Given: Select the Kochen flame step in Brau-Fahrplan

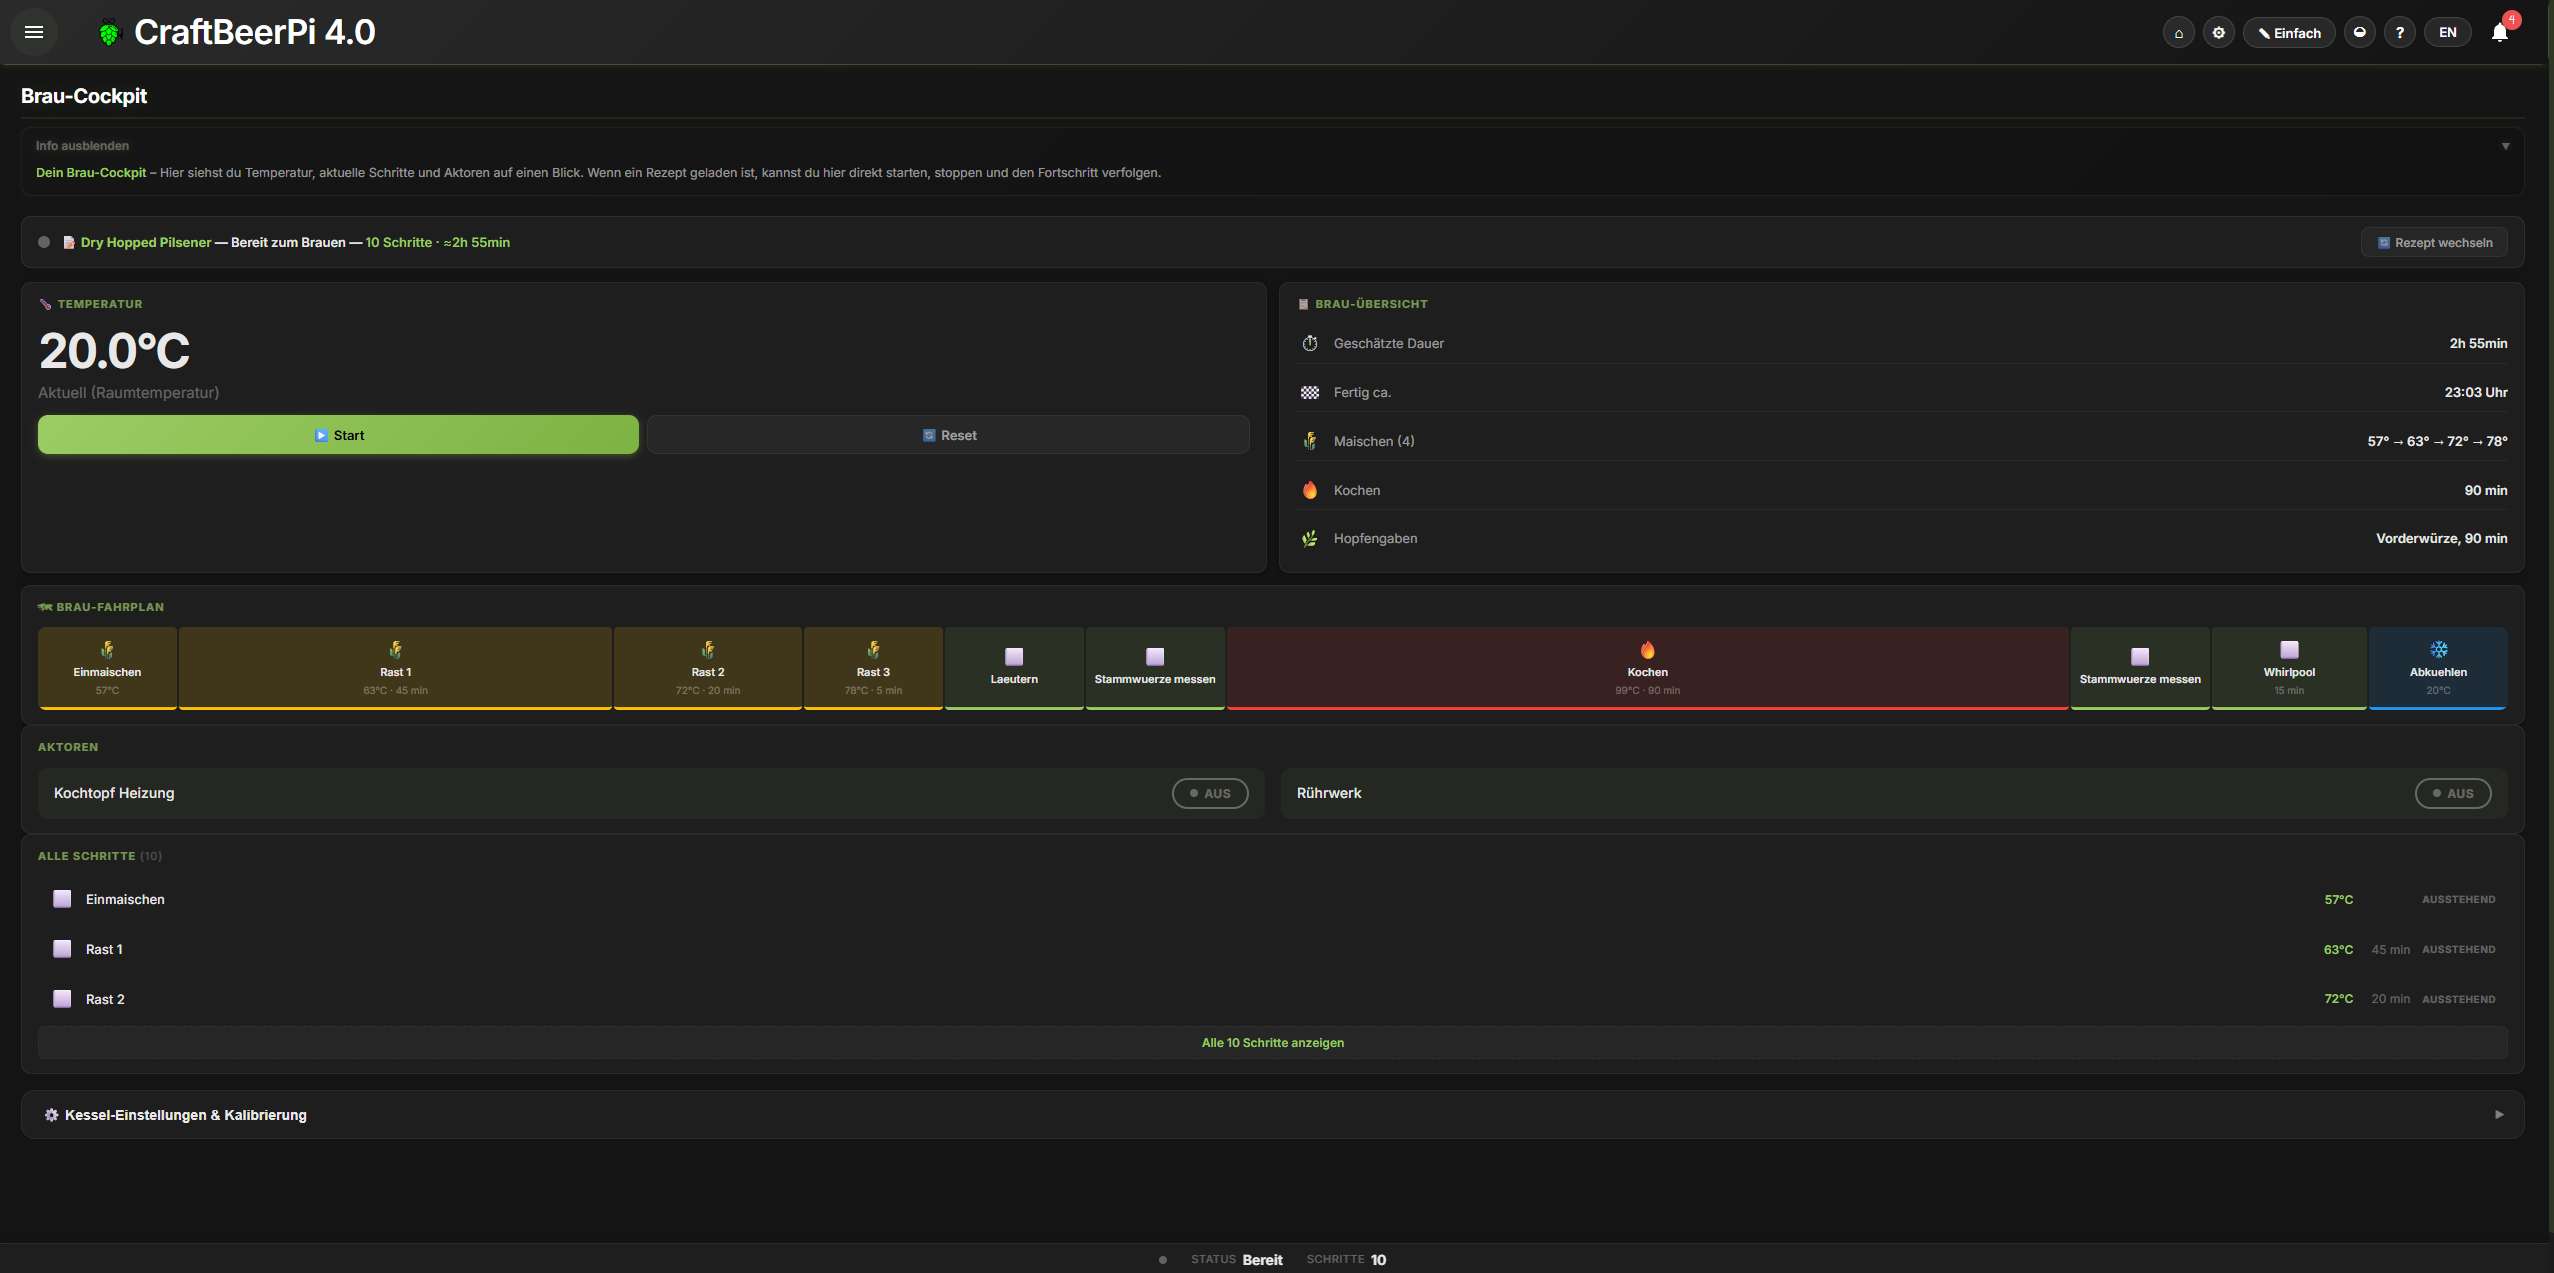Looking at the screenshot, I should click(1647, 668).
